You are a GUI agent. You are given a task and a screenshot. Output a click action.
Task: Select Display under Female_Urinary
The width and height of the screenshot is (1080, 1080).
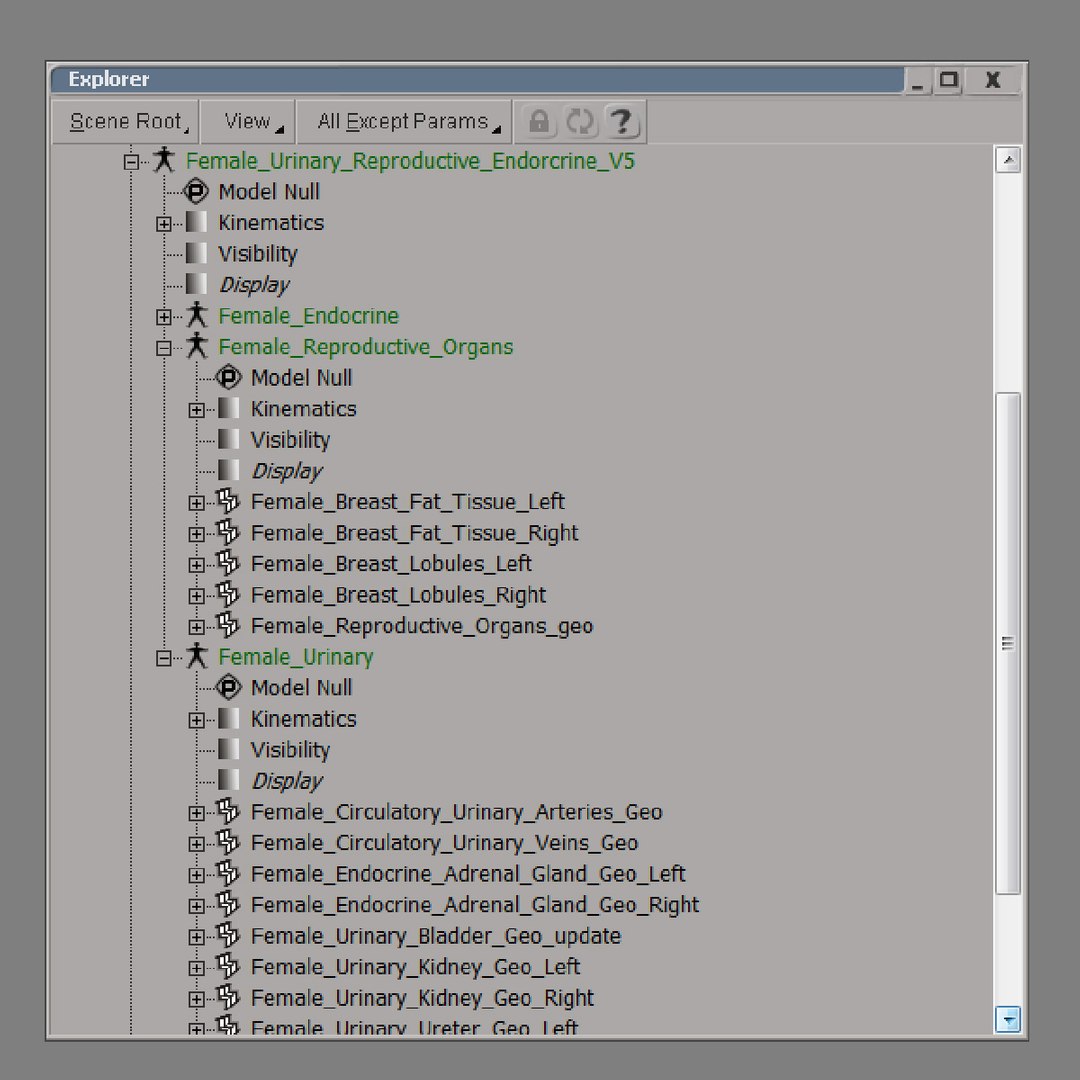pos(287,780)
